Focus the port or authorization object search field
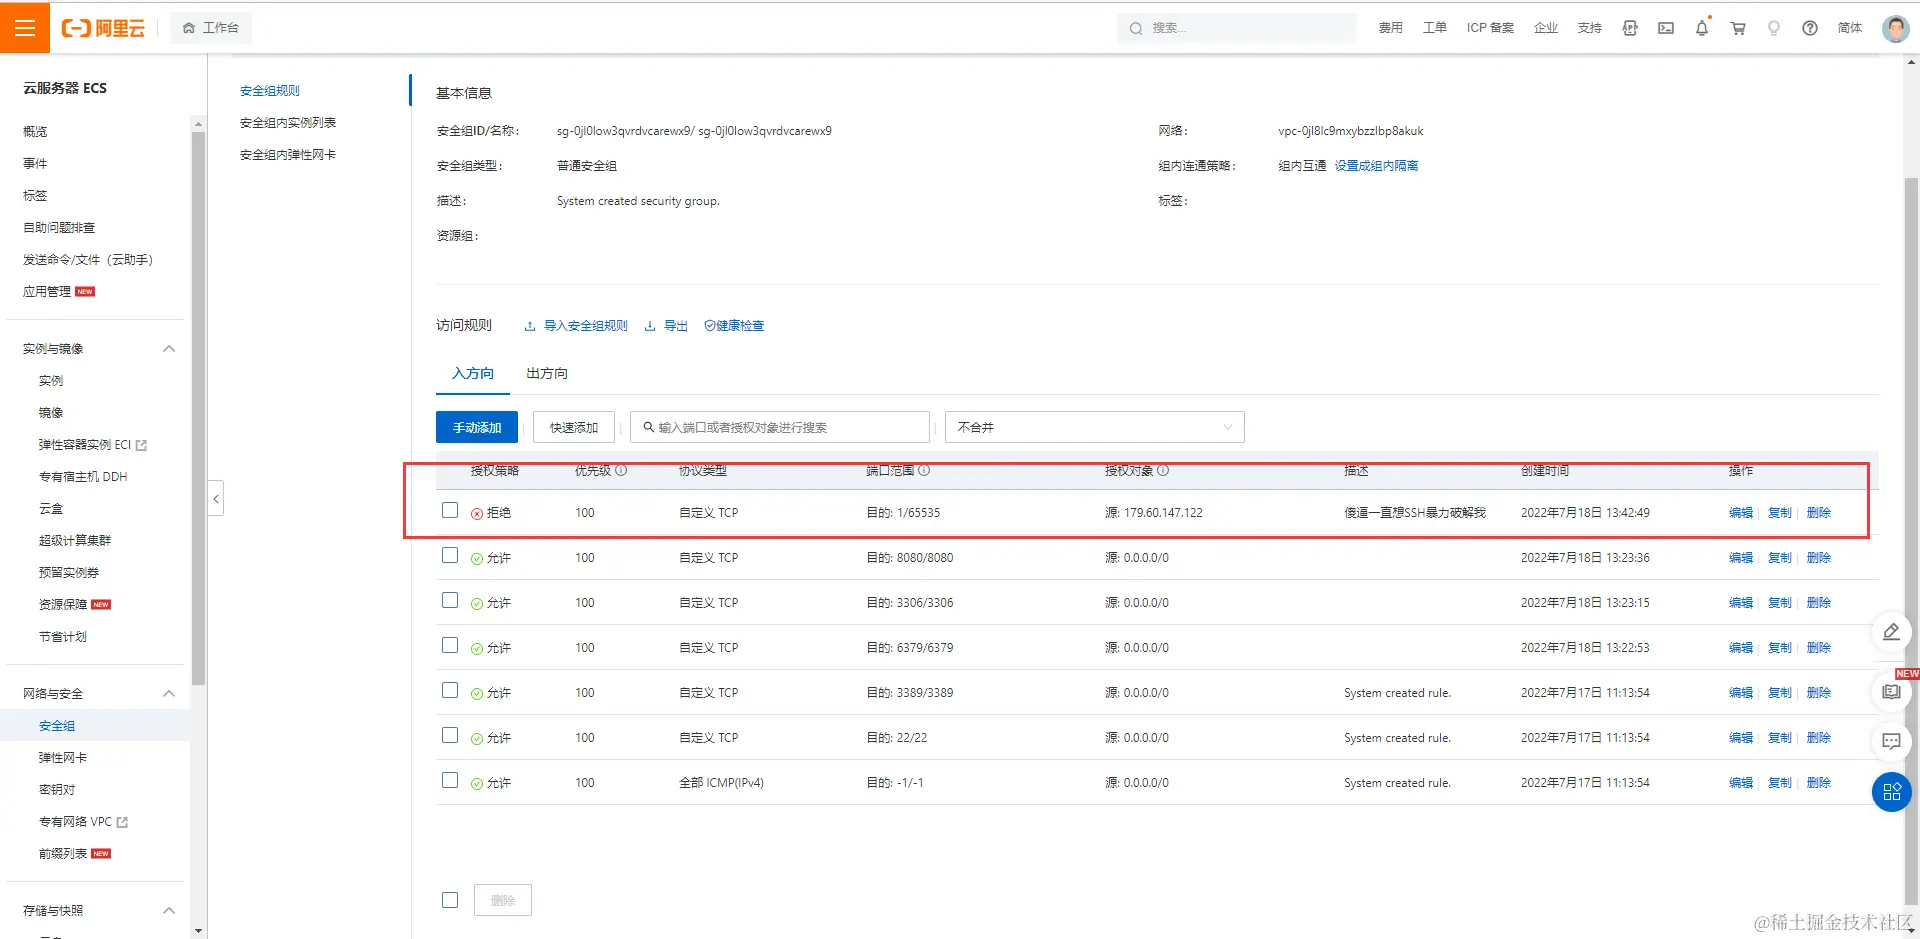1920x939 pixels. (x=780, y=427)
